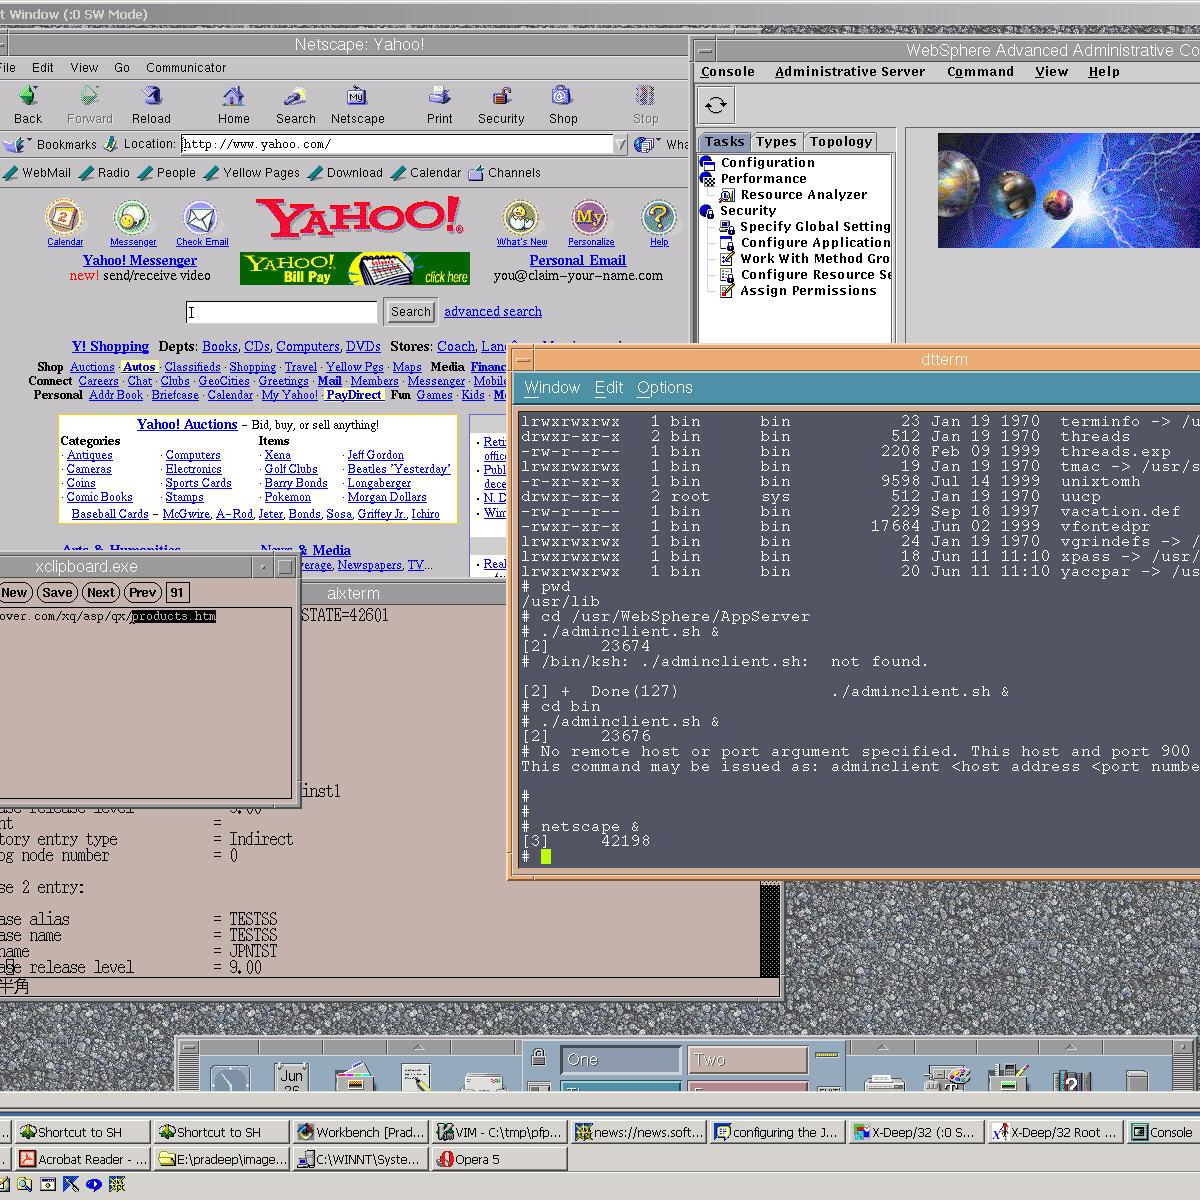Click Save in xclipboard window
Screen dimensions: 1200x1200
coord(57,592)
